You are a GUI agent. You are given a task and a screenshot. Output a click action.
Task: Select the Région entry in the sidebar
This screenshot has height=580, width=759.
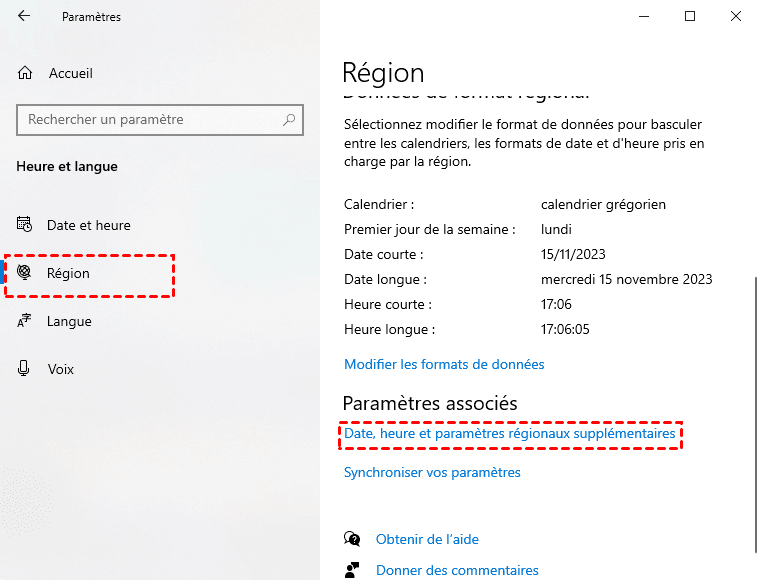click(x=68, y=273)
